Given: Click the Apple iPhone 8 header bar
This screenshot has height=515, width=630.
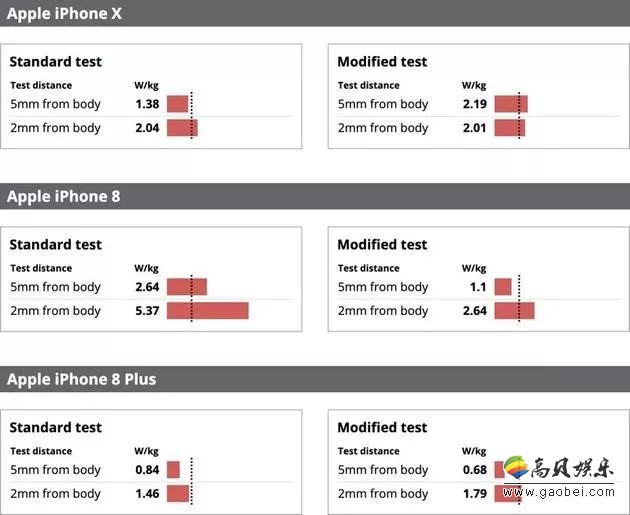Looking at the screenshot, I should pos(315,196).
